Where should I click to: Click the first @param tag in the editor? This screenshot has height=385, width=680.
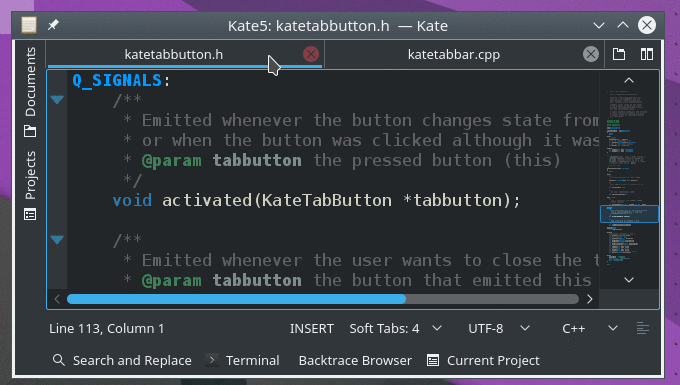click(172, 160)
